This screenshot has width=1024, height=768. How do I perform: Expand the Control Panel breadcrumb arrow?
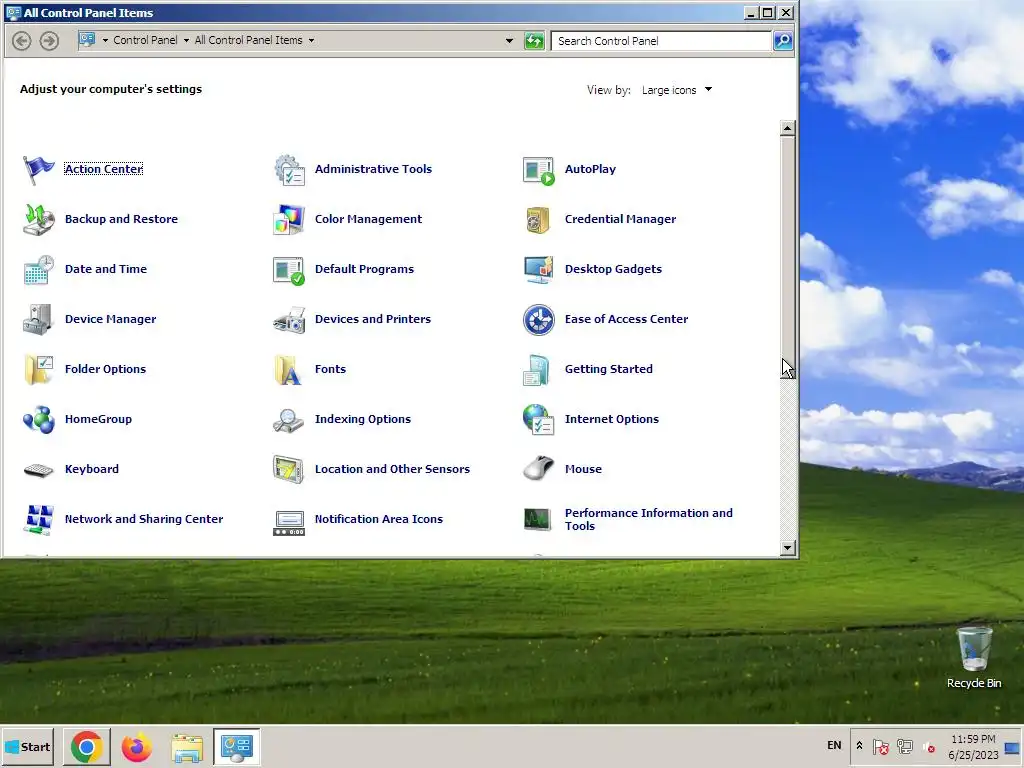pos(186,40)
